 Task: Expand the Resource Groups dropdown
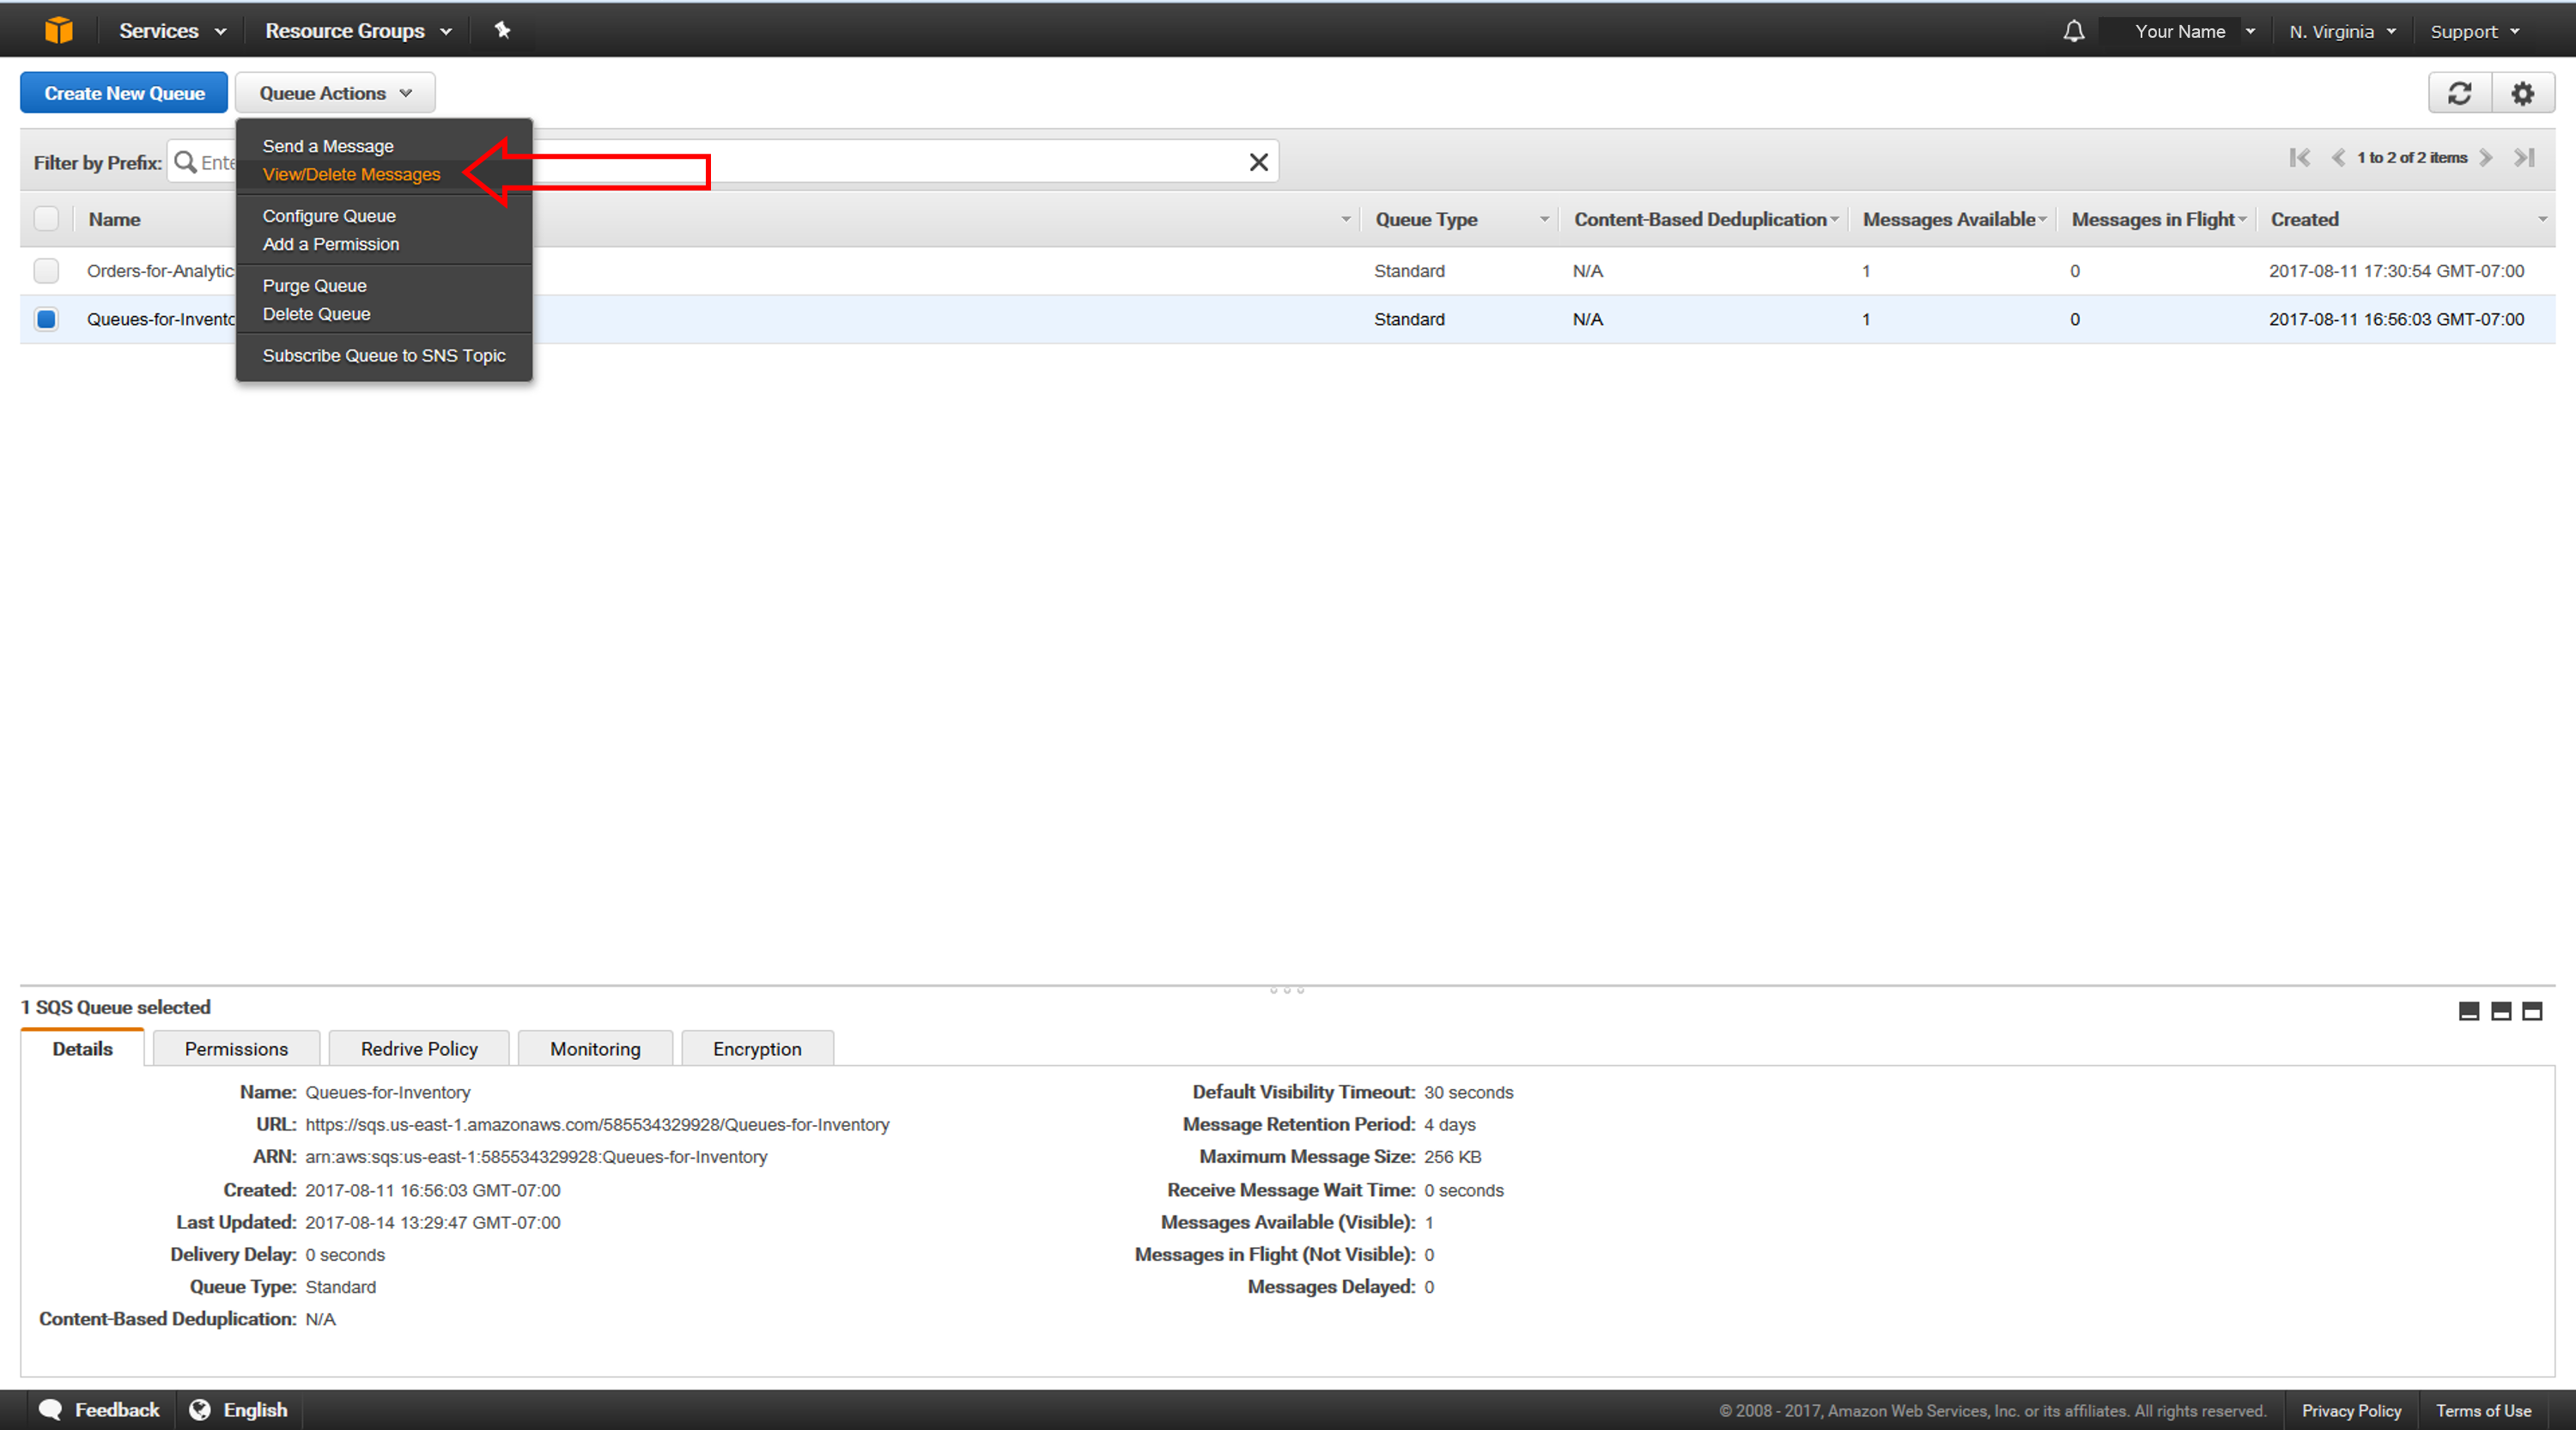pos(361,30)
